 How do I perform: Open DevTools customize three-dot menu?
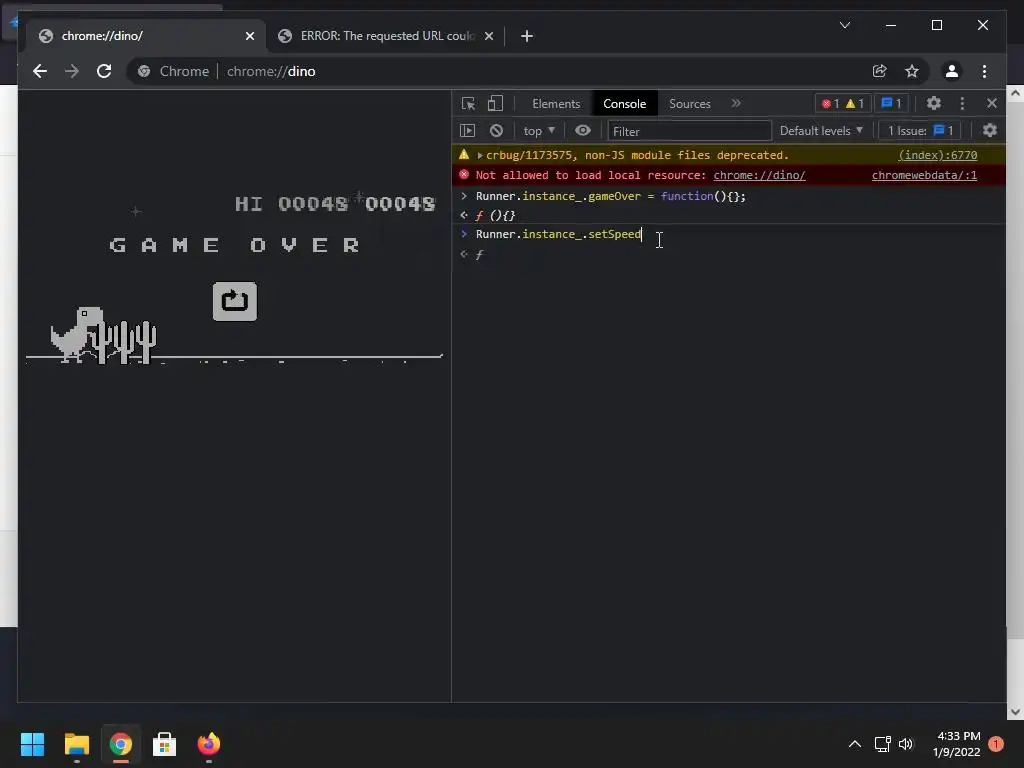coord(962,103)
